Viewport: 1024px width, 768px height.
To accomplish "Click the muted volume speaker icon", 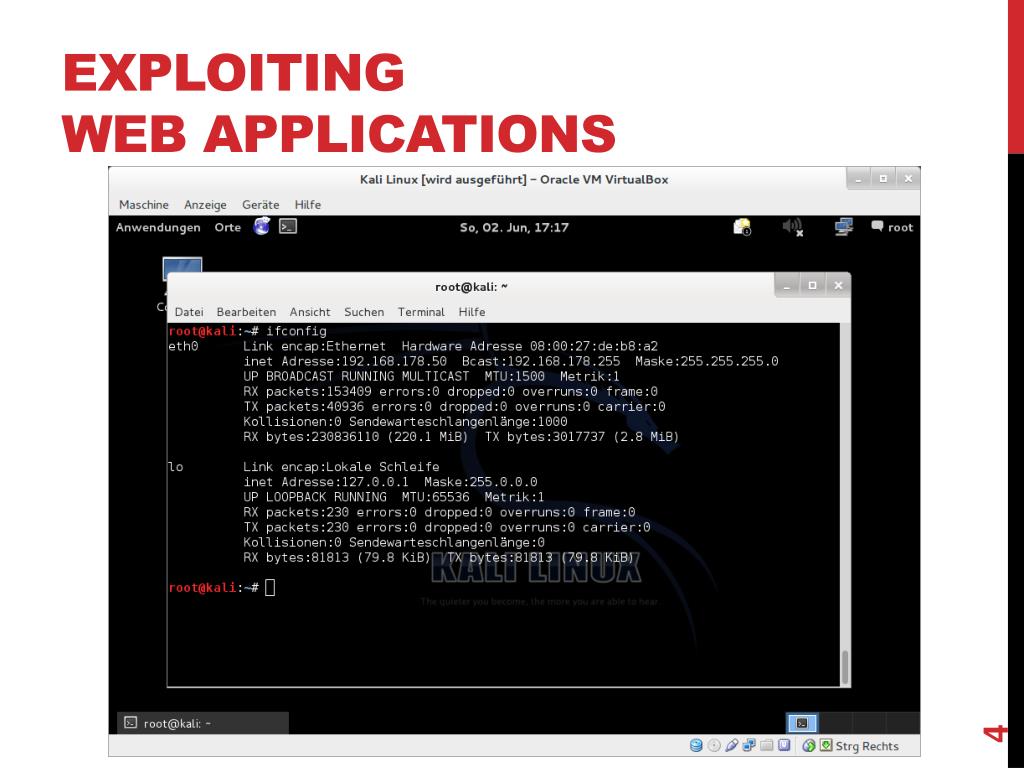I will 793,227.
